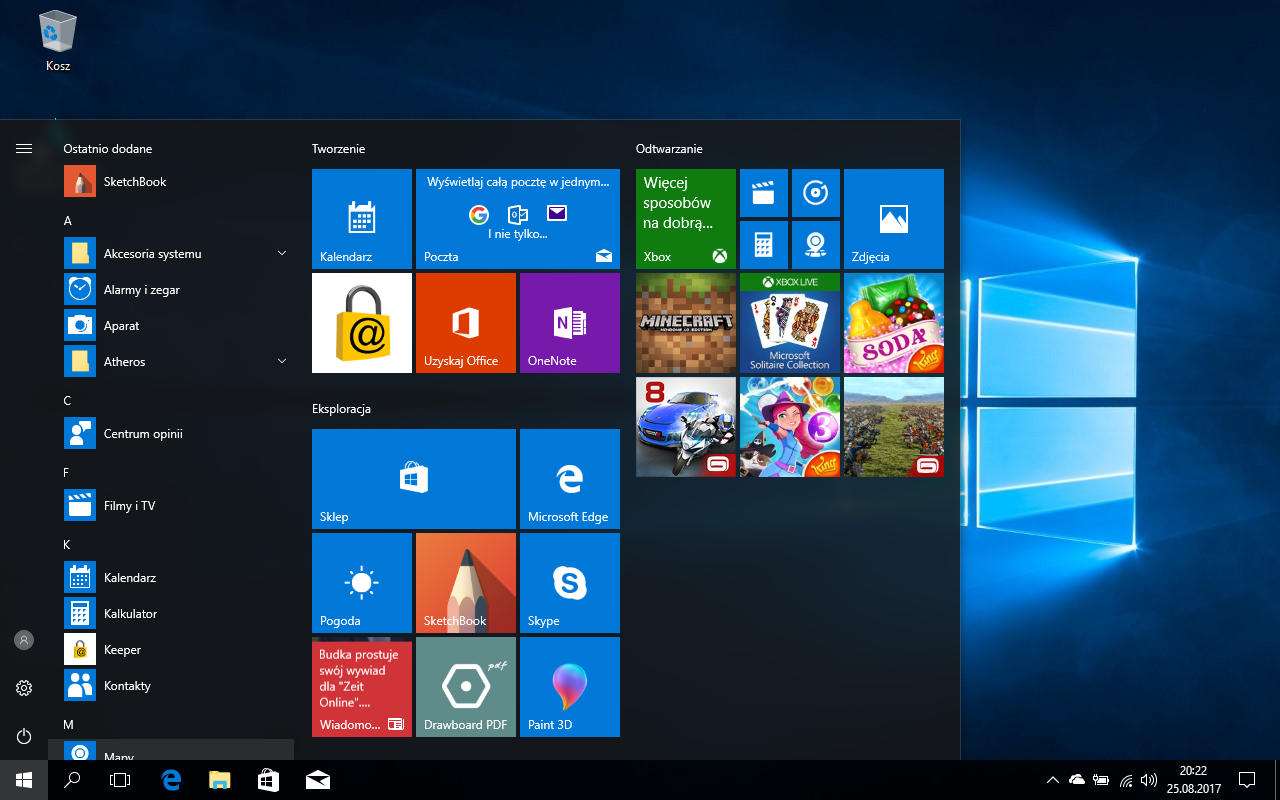The height and width of the screenshot is (800, 1280).
Task: Open the Minecraft game tile
Action: (x=685, y=323)
